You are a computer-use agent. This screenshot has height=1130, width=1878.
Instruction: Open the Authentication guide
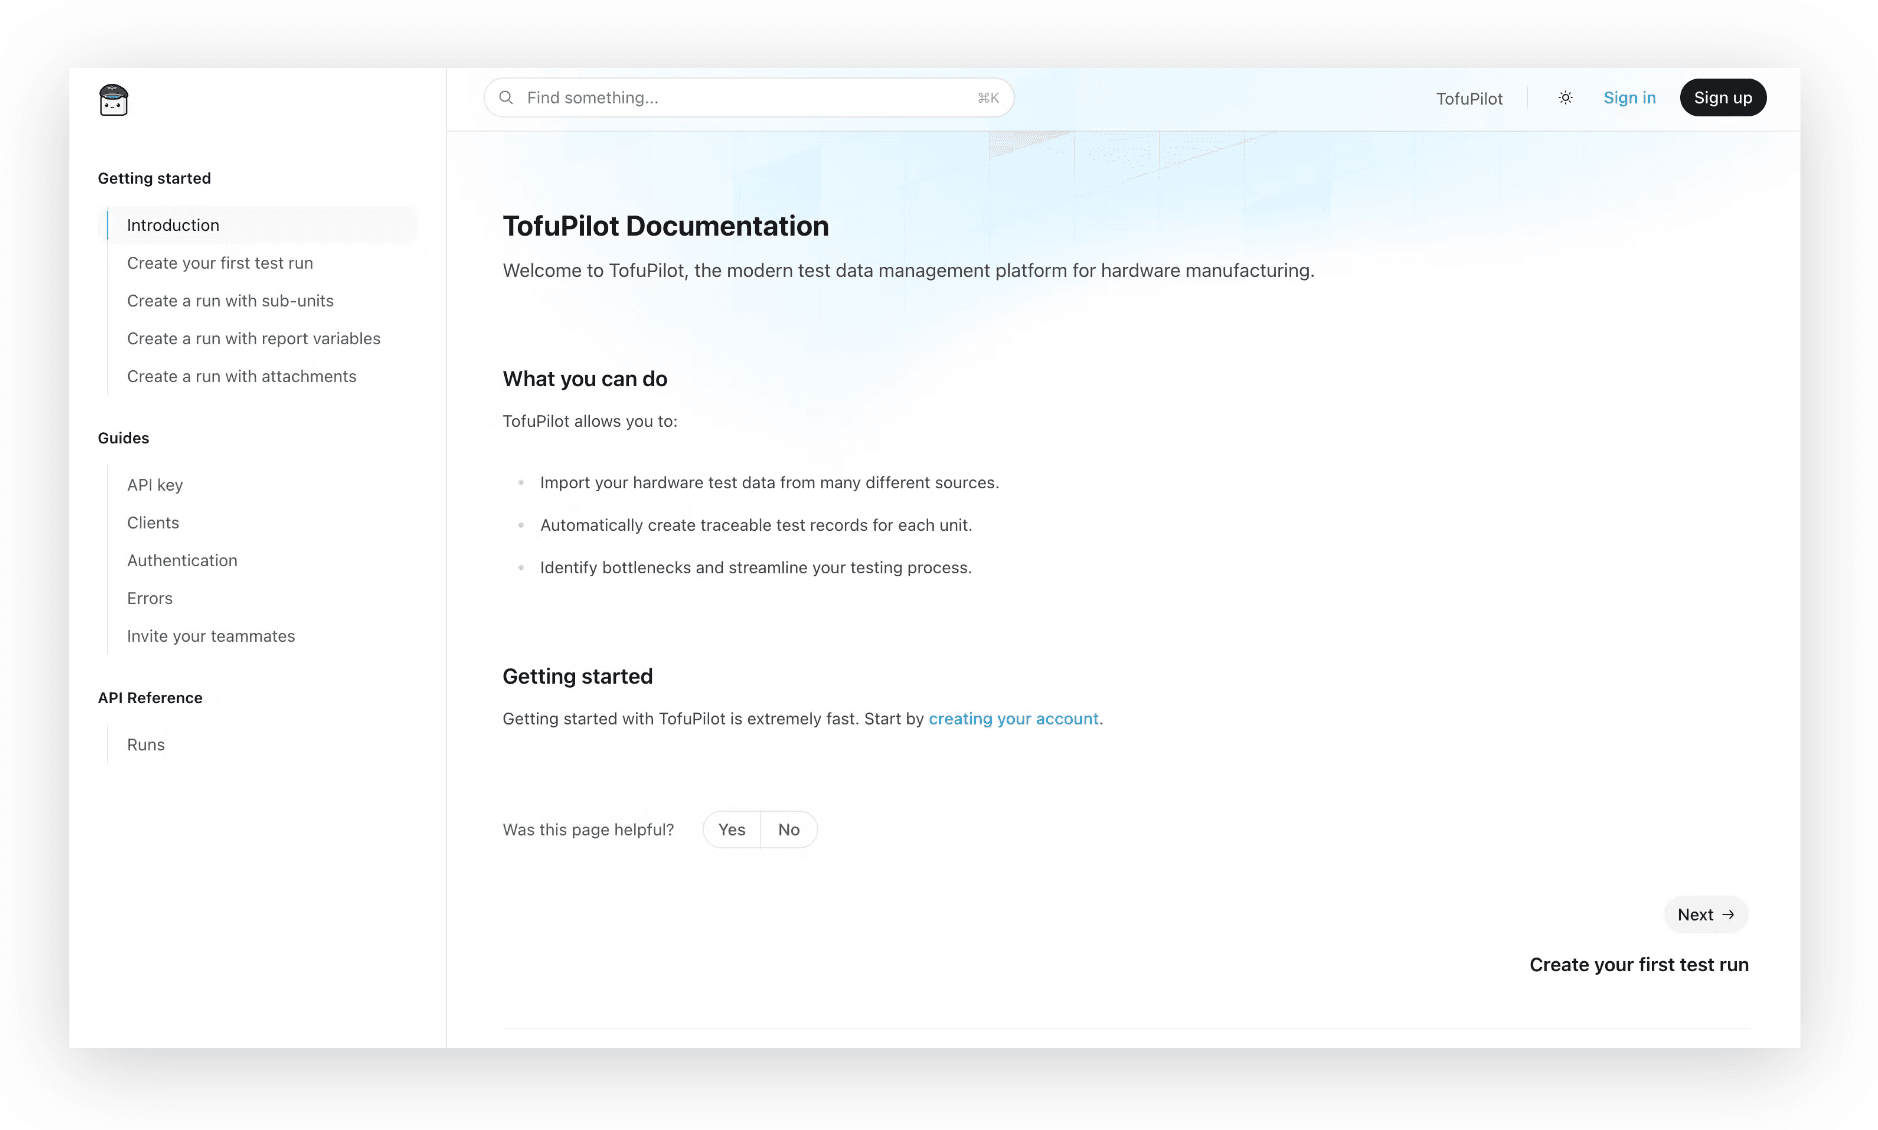click(182, 560)
